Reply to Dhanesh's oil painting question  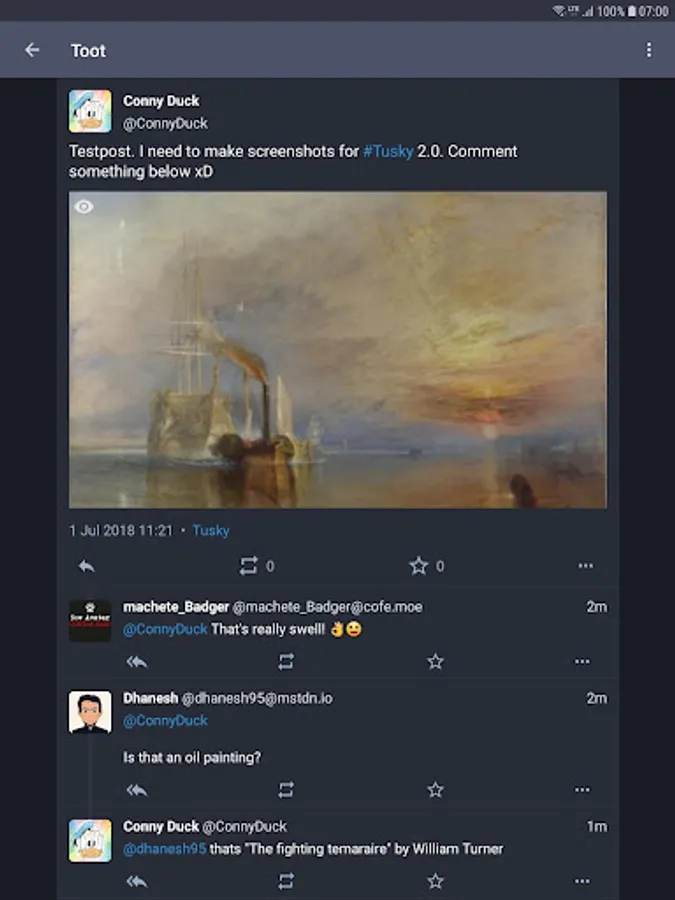click(x=137, y=790)
